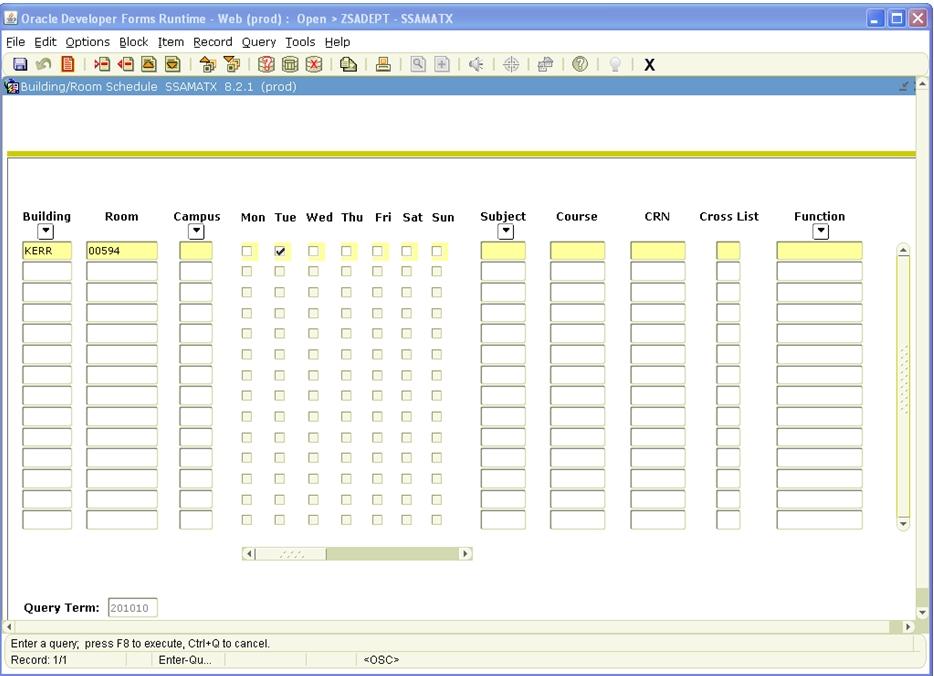The width and height of the screenshot is (934, 676).
Task: Open the Tools menu
Action: pos(300,42)
